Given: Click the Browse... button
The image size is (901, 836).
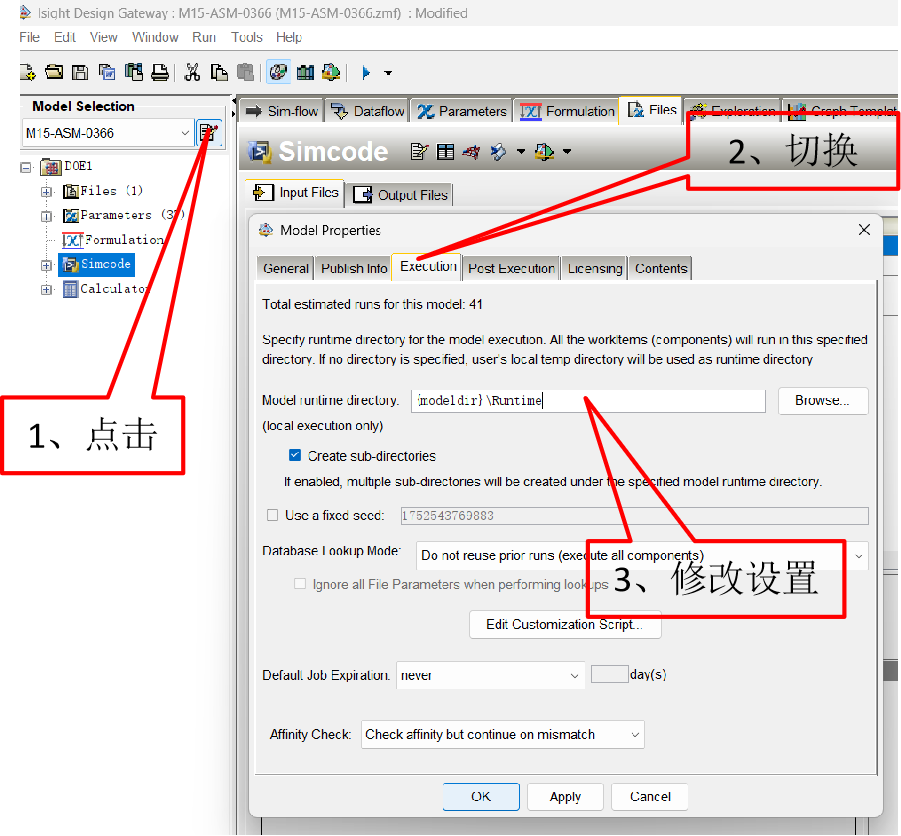Looking at the screenshot, I should pyautogui.click(x=822, y=401).
